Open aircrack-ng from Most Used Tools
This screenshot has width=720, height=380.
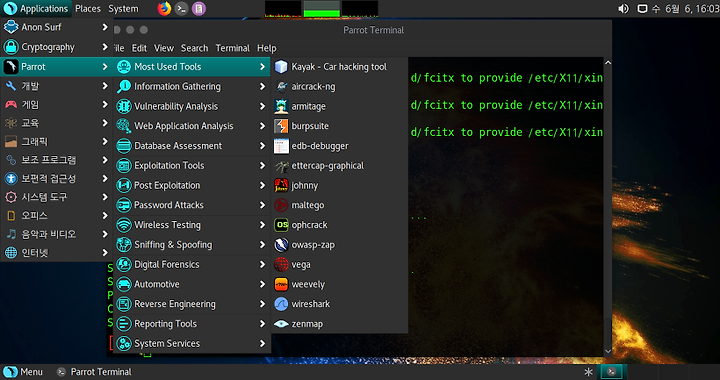(340, 86)
